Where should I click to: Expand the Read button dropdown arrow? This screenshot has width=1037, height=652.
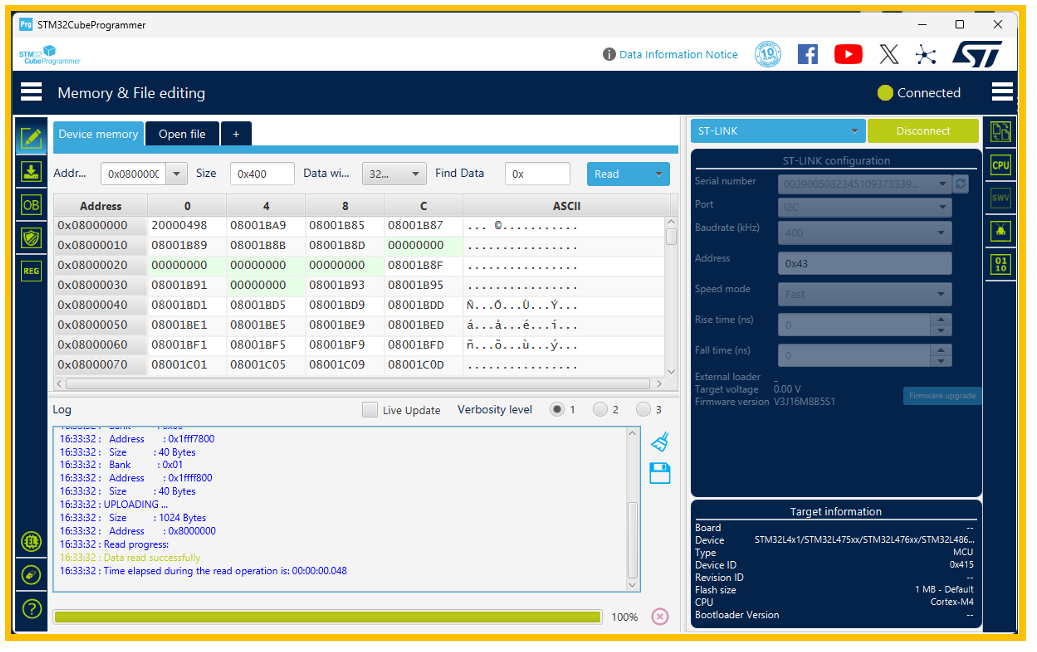click(659, 174)
